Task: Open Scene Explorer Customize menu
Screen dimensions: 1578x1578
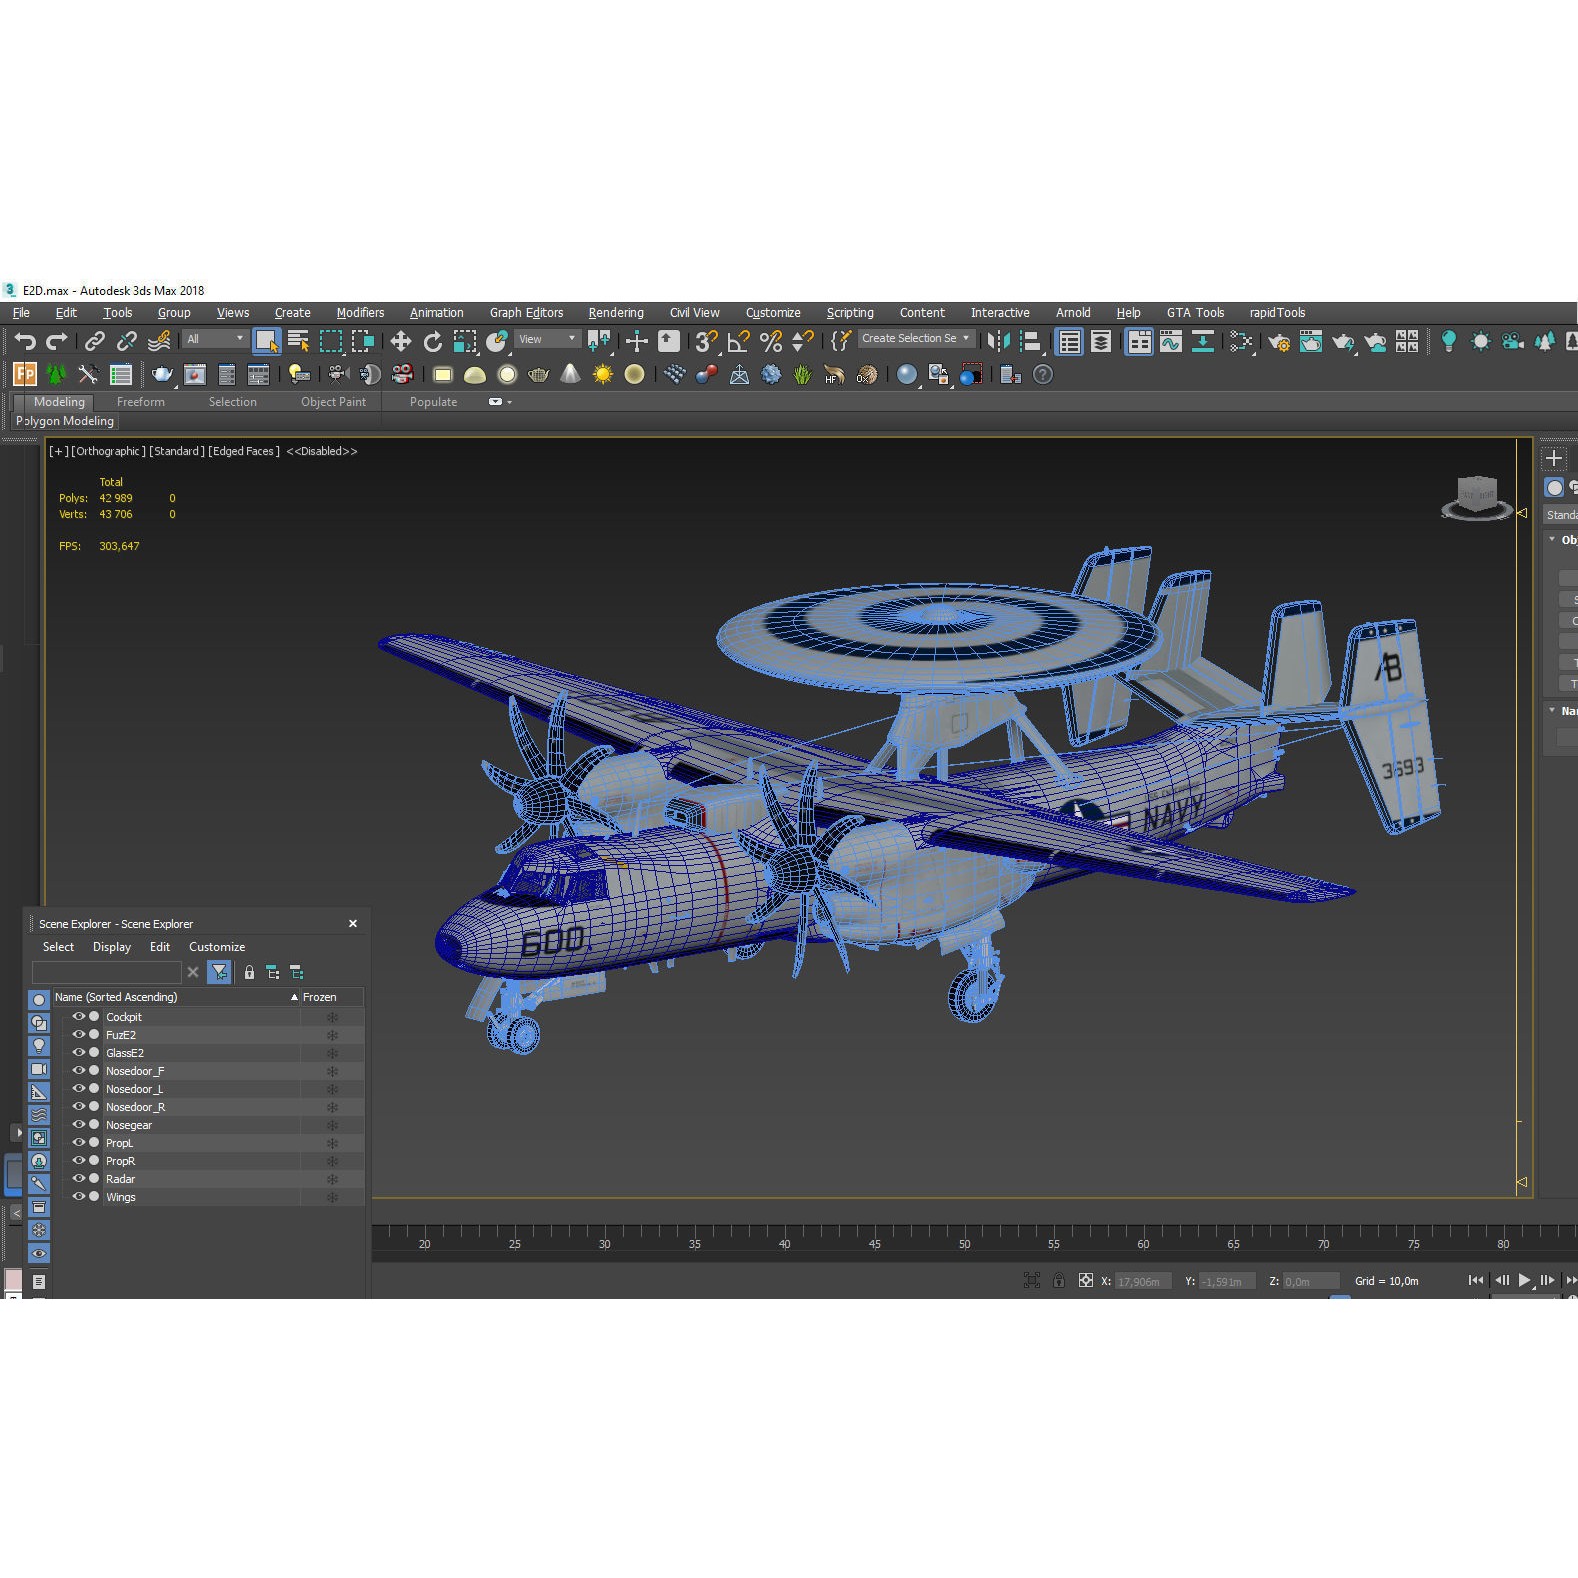Action: pyautogui.click(x=217, y=947)
